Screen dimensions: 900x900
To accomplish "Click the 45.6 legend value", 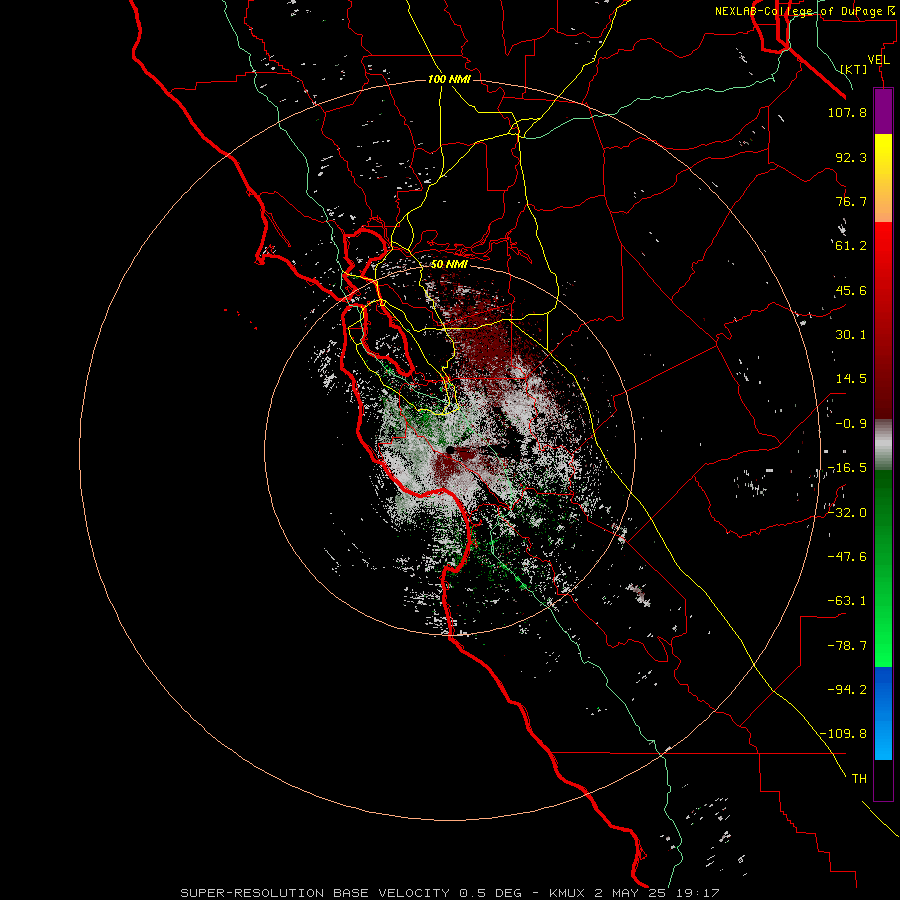I will point(851,290).
